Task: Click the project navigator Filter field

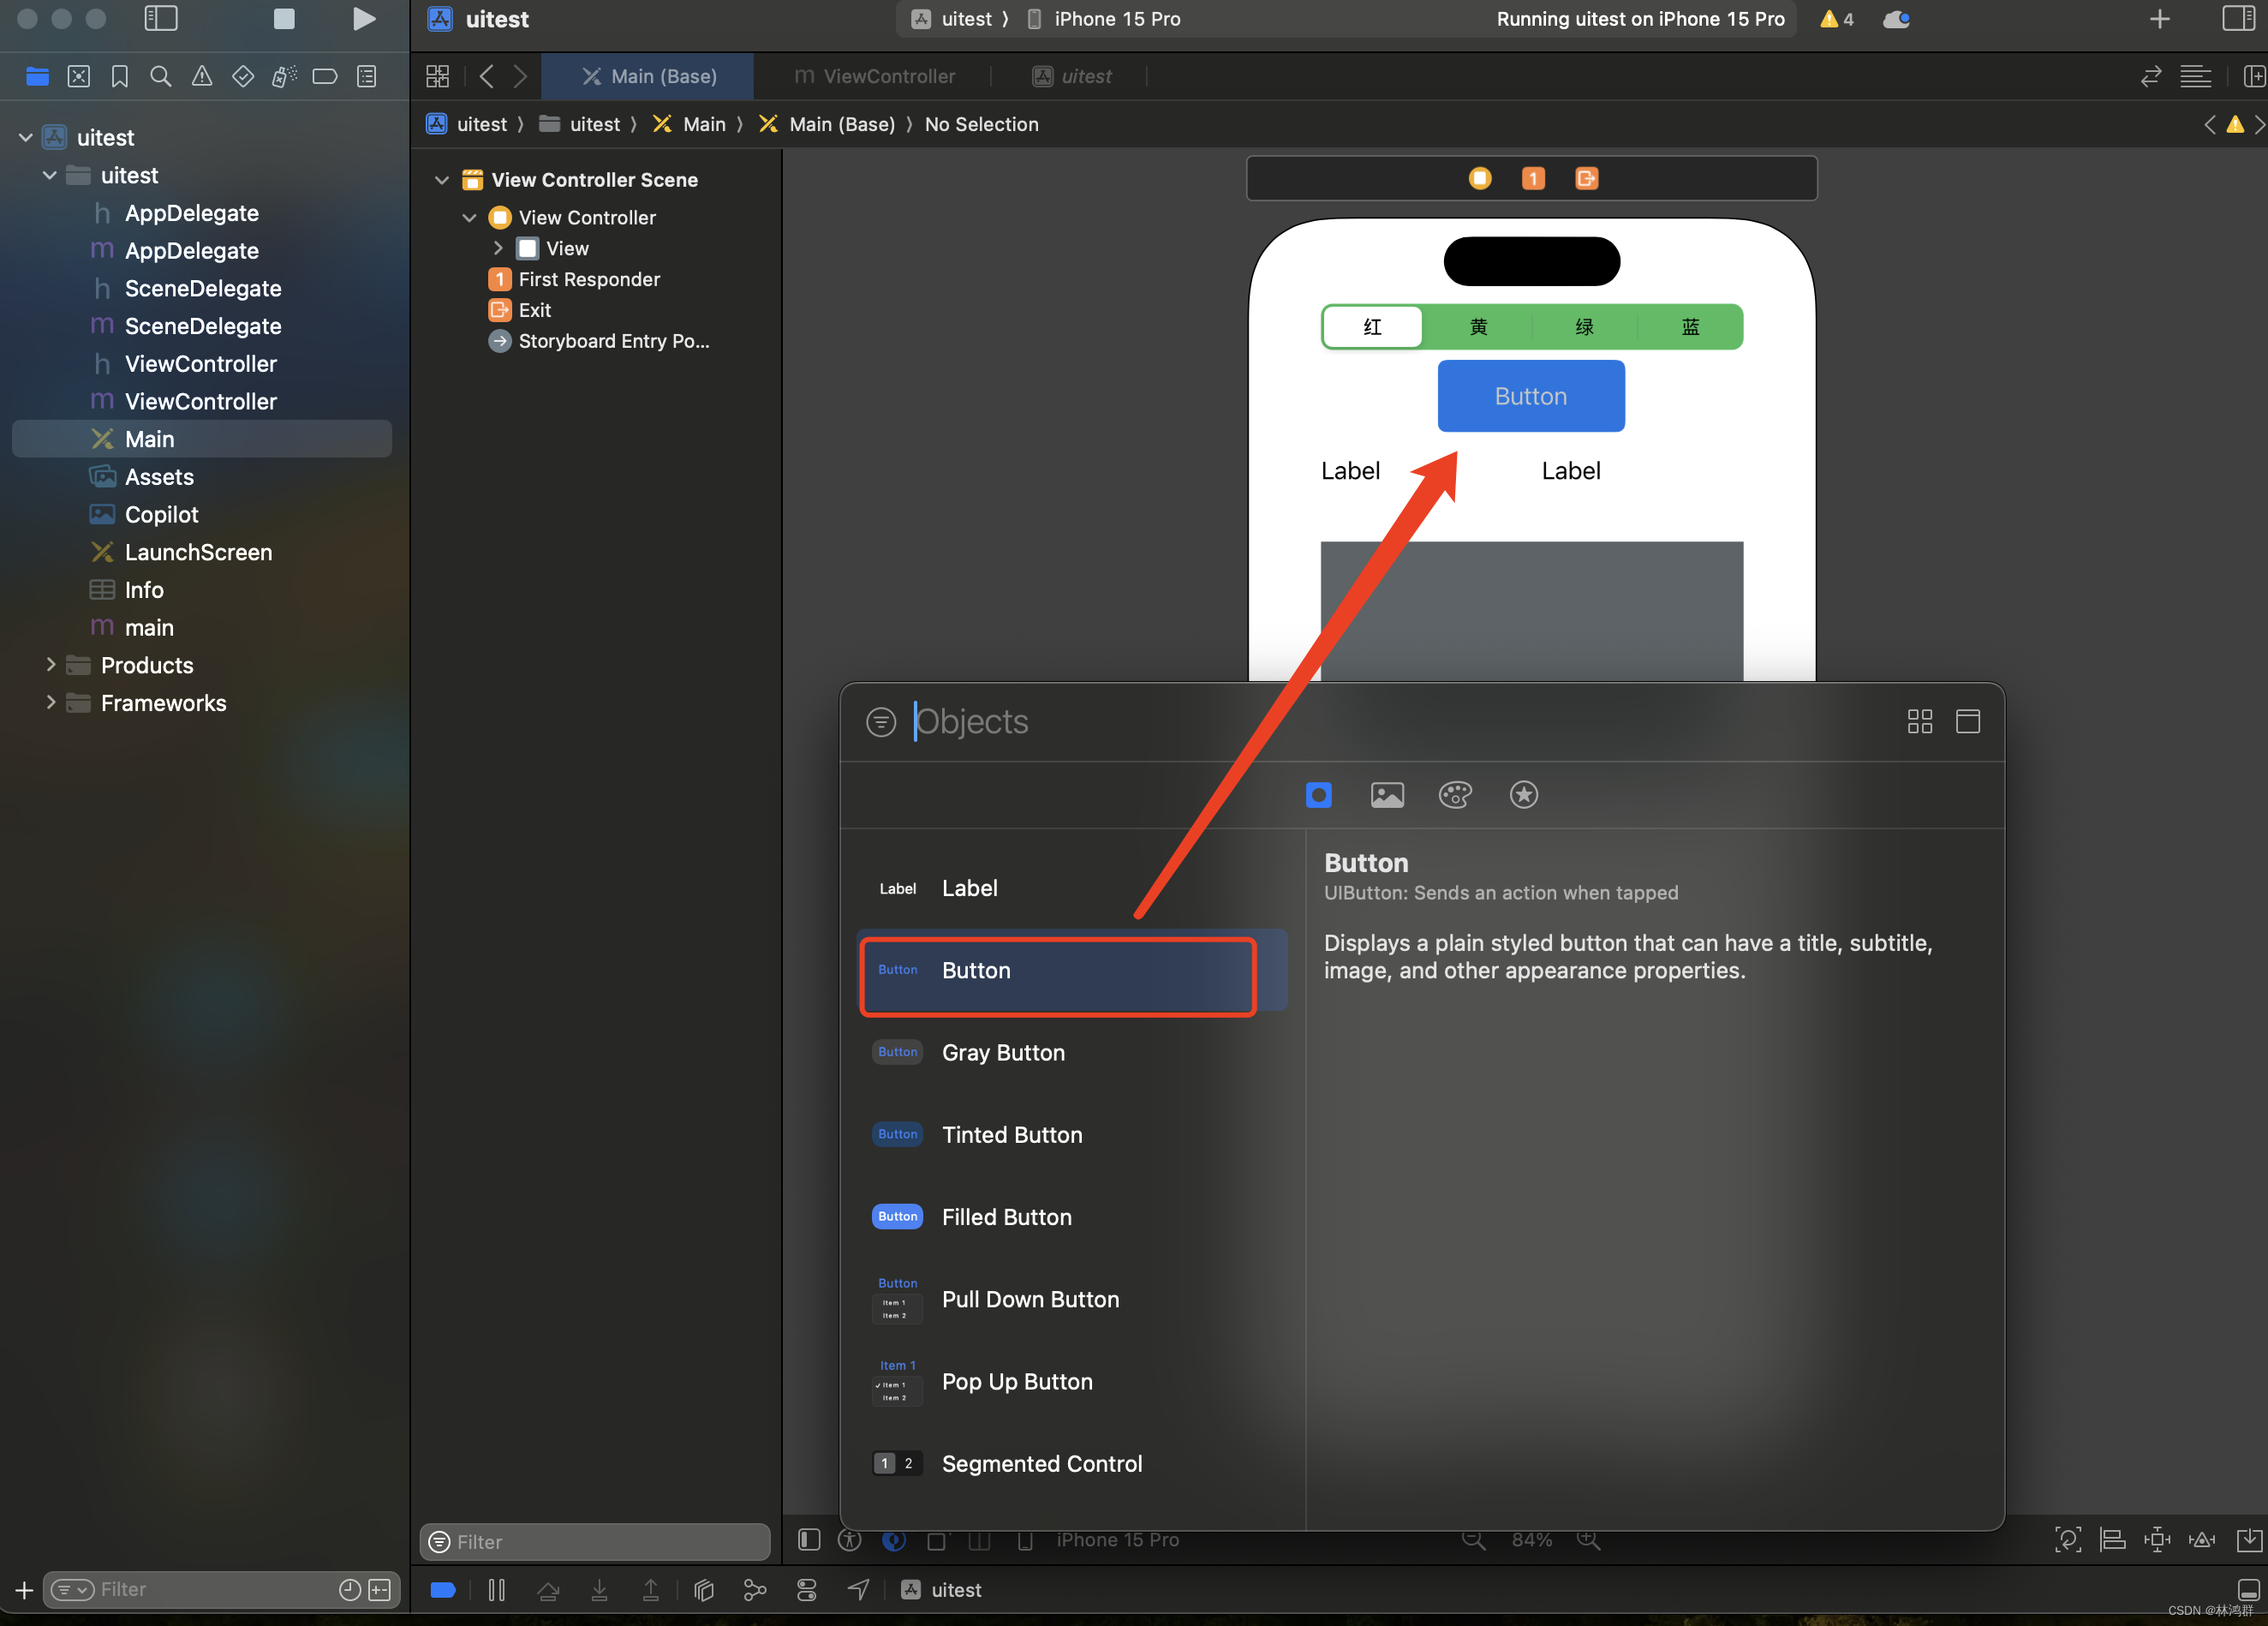Action: pos(222,1589)
